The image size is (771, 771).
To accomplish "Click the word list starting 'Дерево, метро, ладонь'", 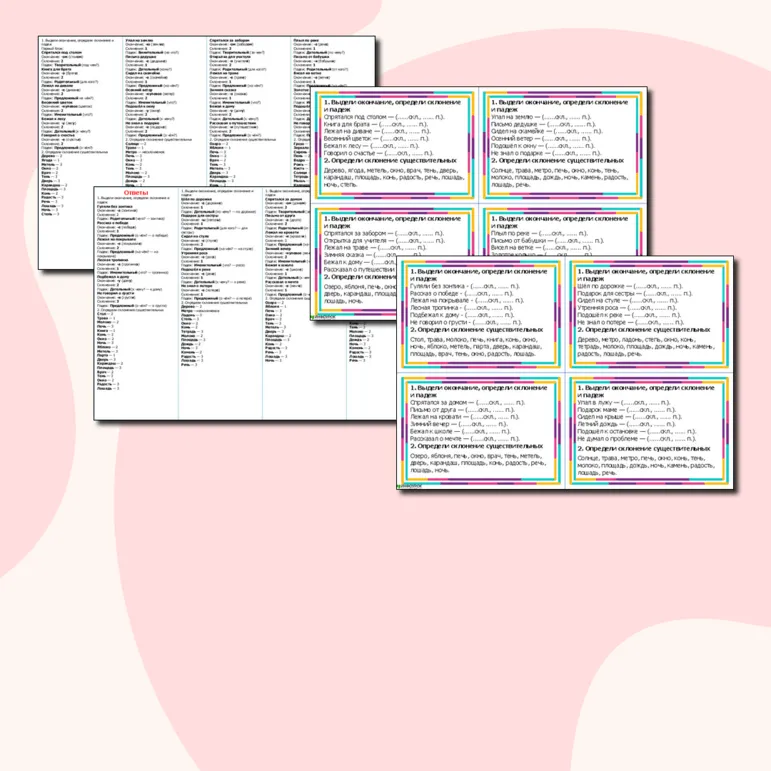I will [645, 347].
